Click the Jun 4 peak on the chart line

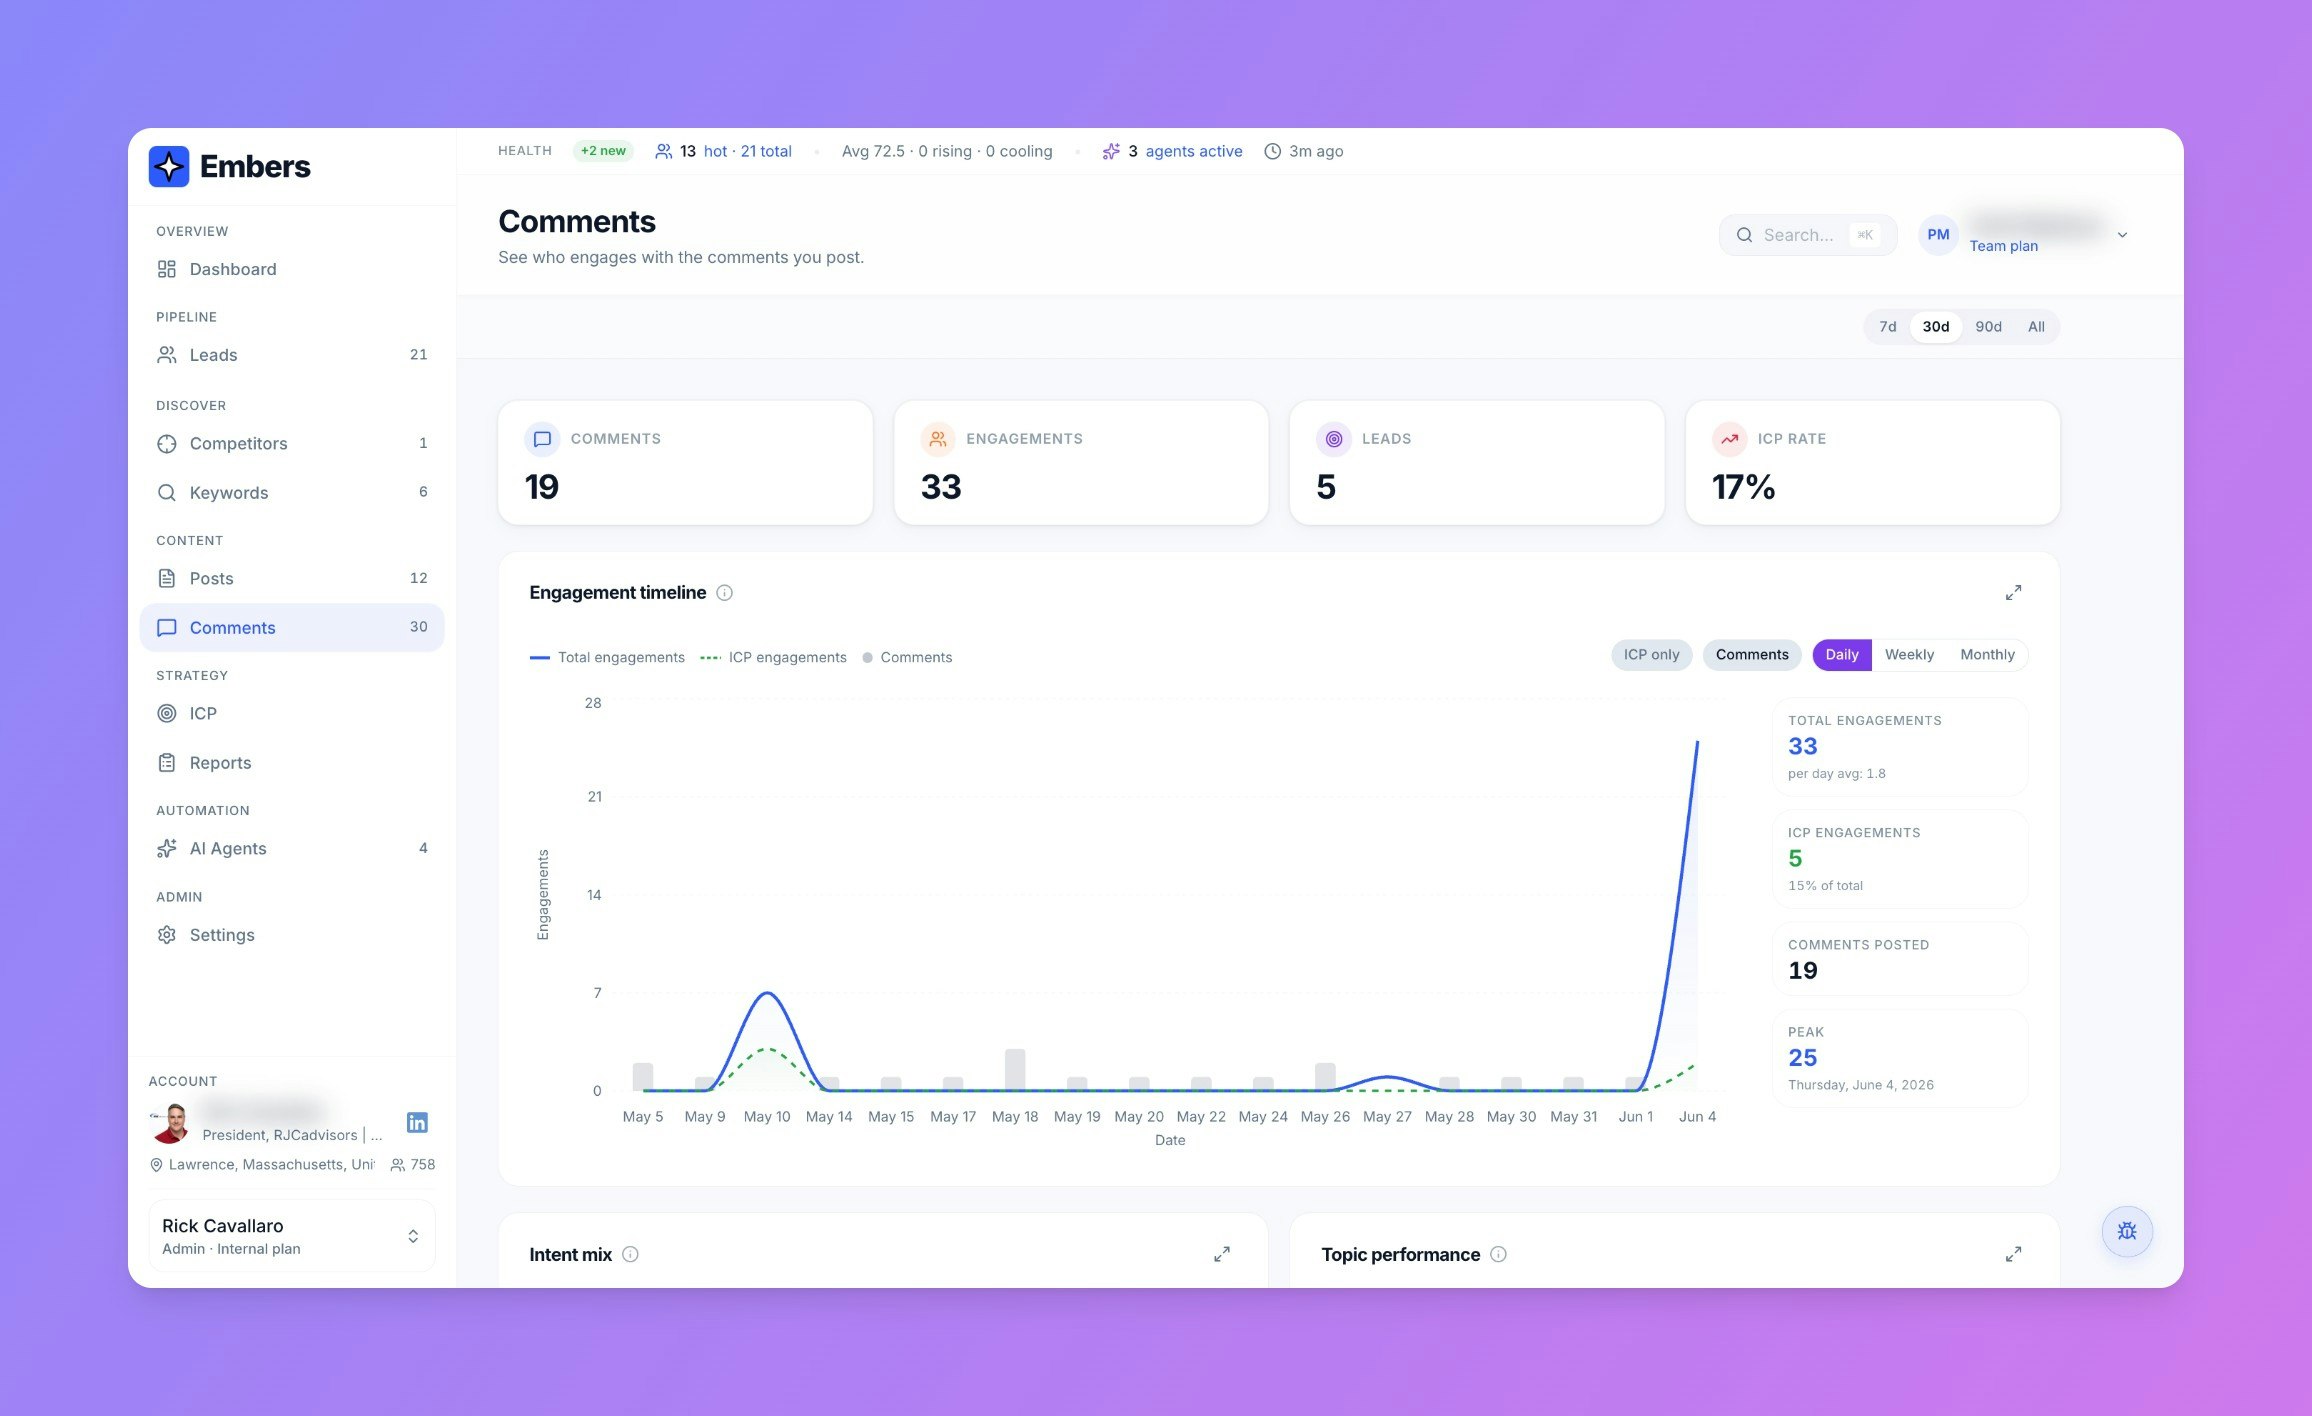click(1697, 742)
